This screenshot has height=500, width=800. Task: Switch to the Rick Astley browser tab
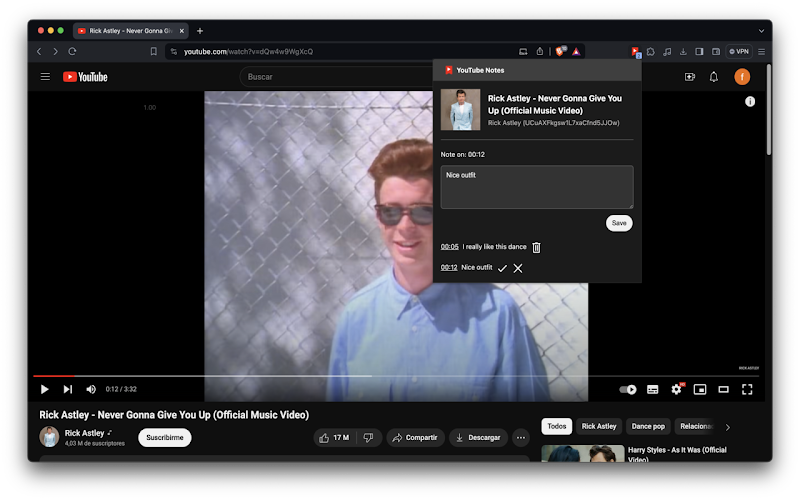pos(131,31)
